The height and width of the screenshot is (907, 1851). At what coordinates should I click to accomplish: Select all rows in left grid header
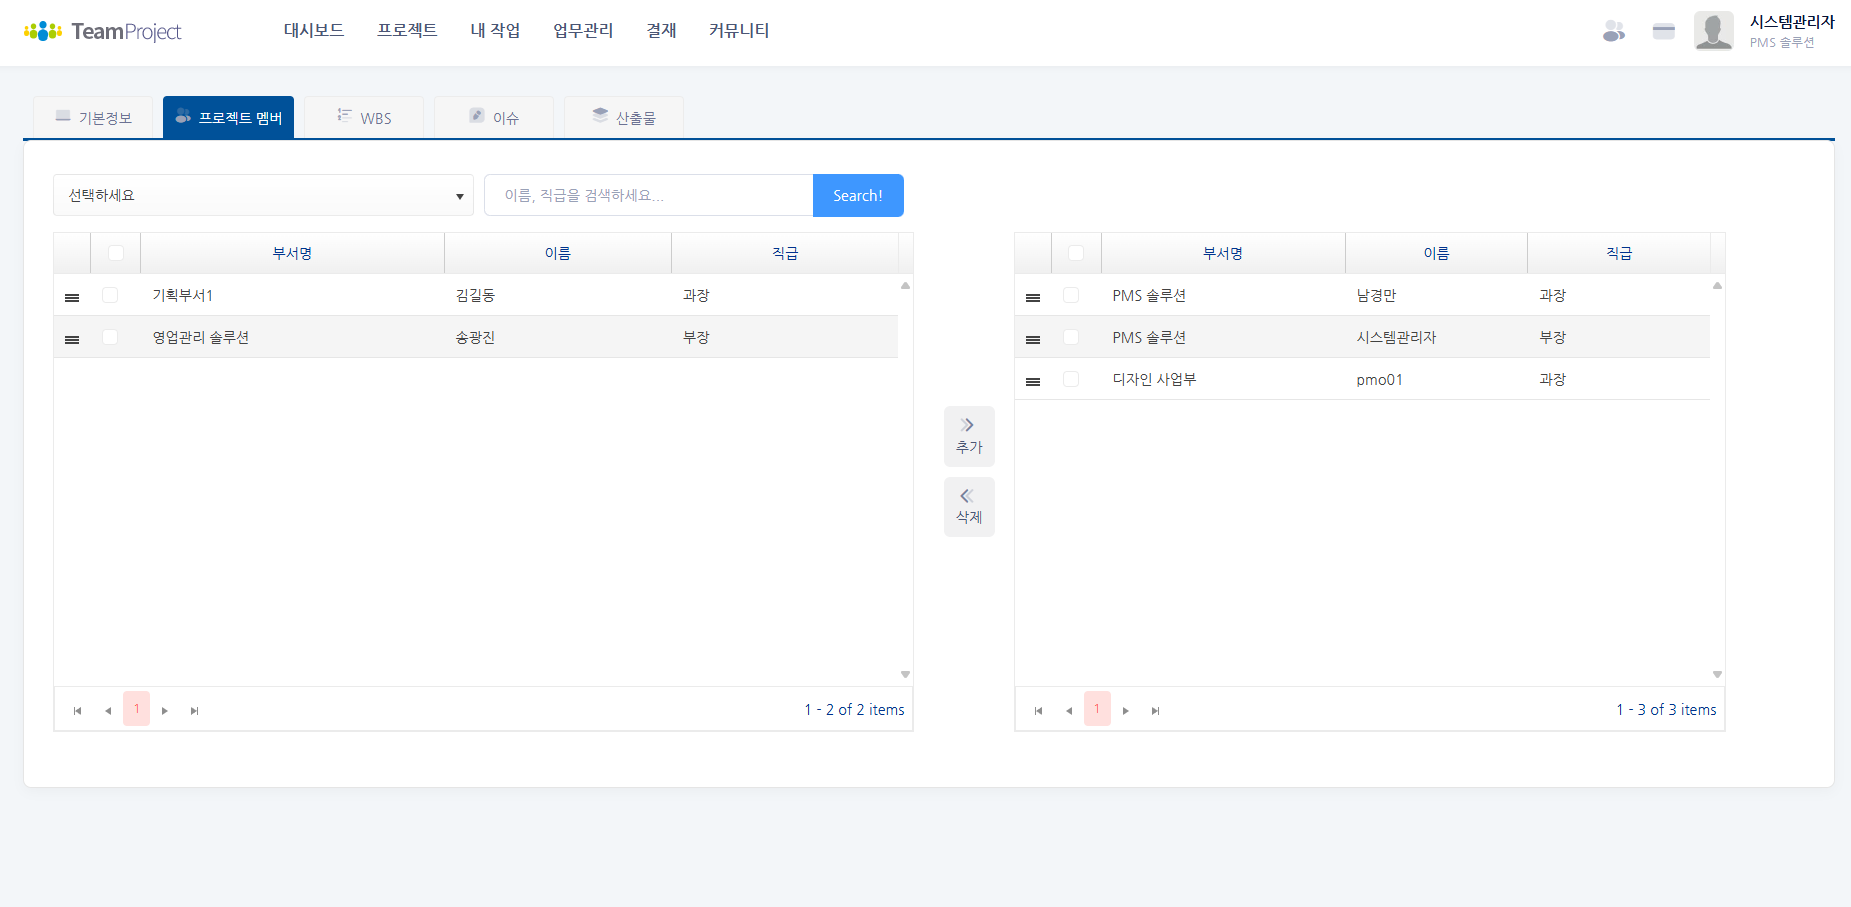pos(116,253)
